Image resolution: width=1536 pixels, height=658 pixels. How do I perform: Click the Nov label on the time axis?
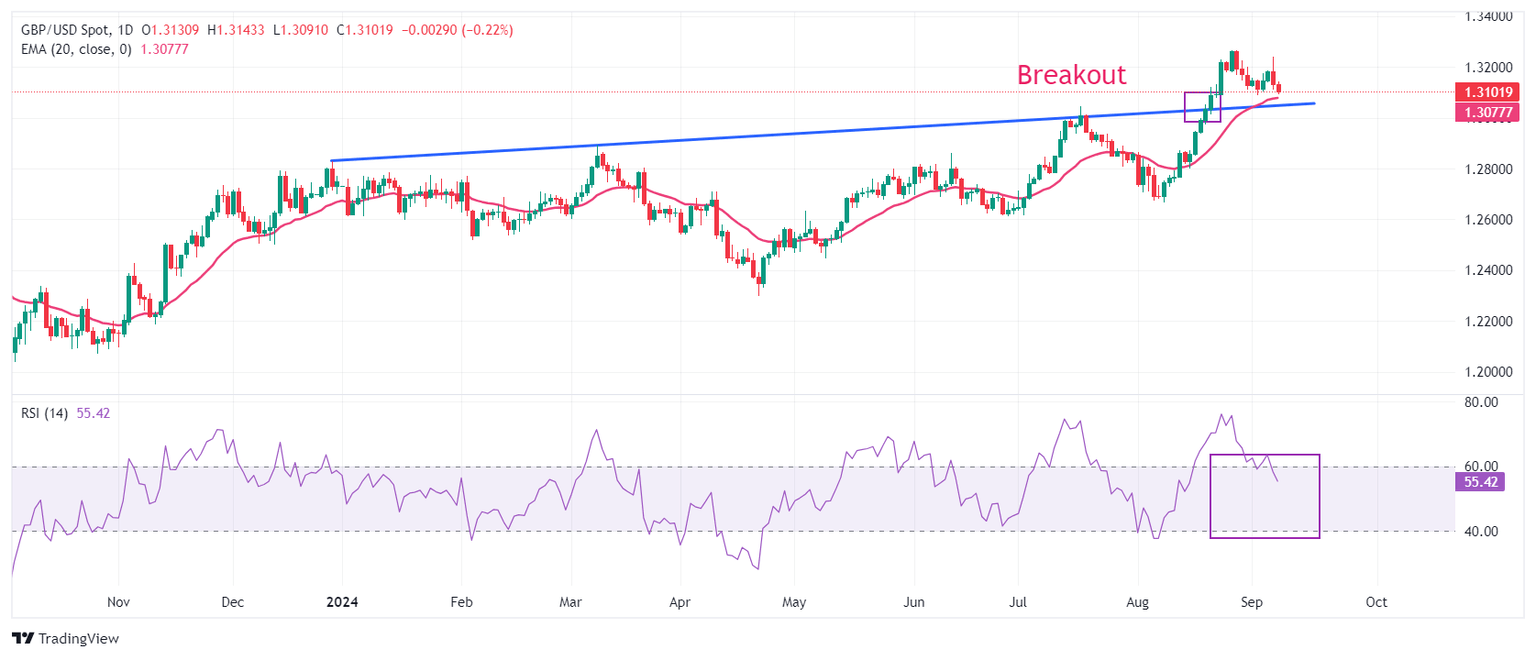[118, 603]
